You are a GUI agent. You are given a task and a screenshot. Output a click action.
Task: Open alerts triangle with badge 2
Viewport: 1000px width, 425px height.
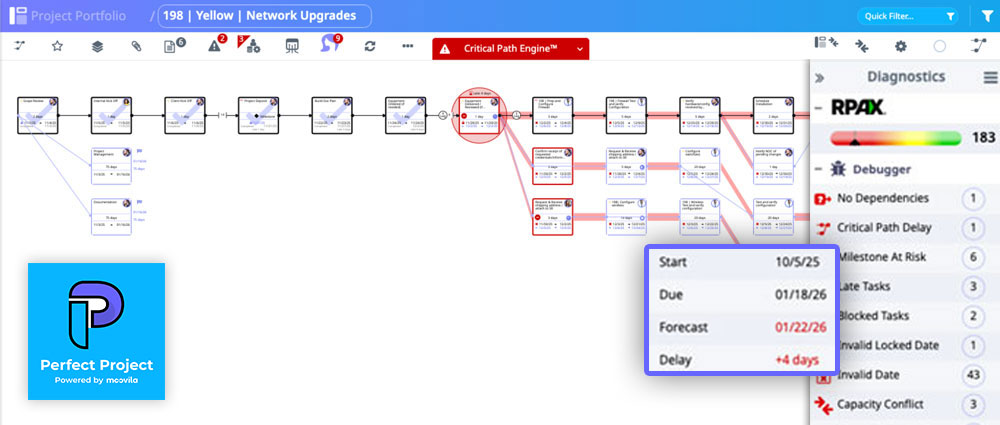tap(217, 45)
